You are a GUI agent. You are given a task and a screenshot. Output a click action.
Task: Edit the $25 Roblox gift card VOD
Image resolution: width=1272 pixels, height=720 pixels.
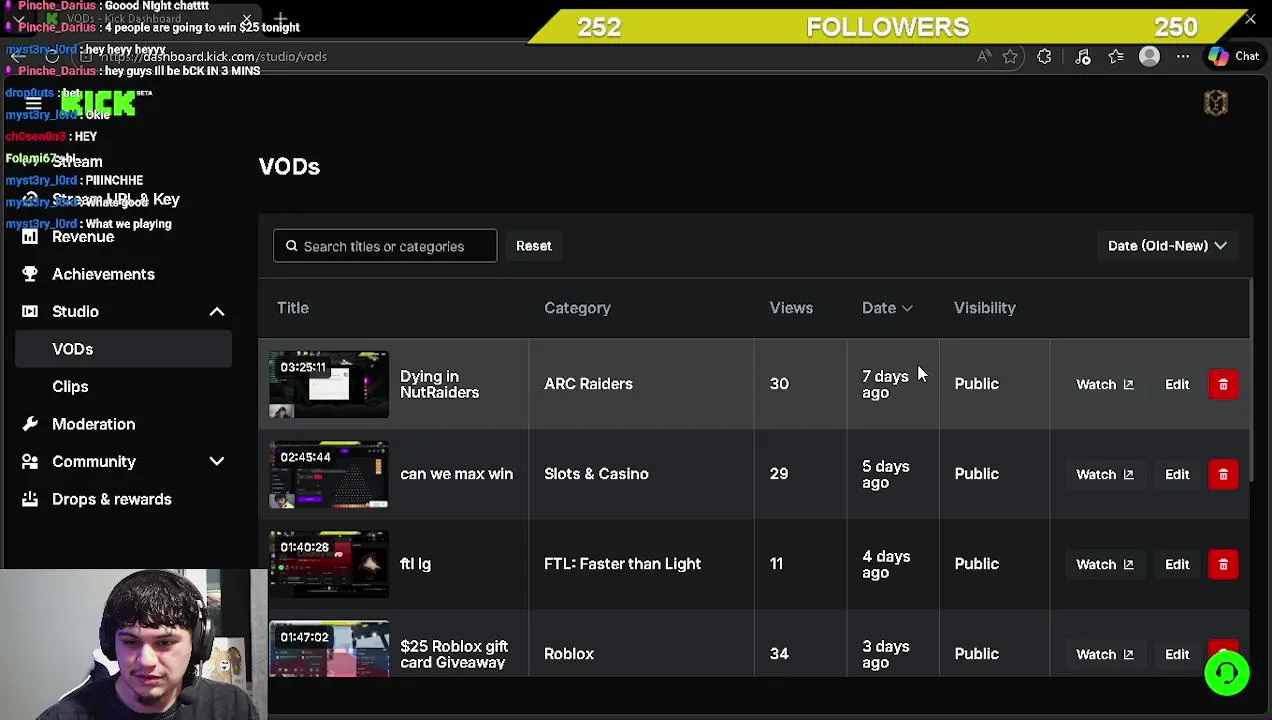[1177, 654]
